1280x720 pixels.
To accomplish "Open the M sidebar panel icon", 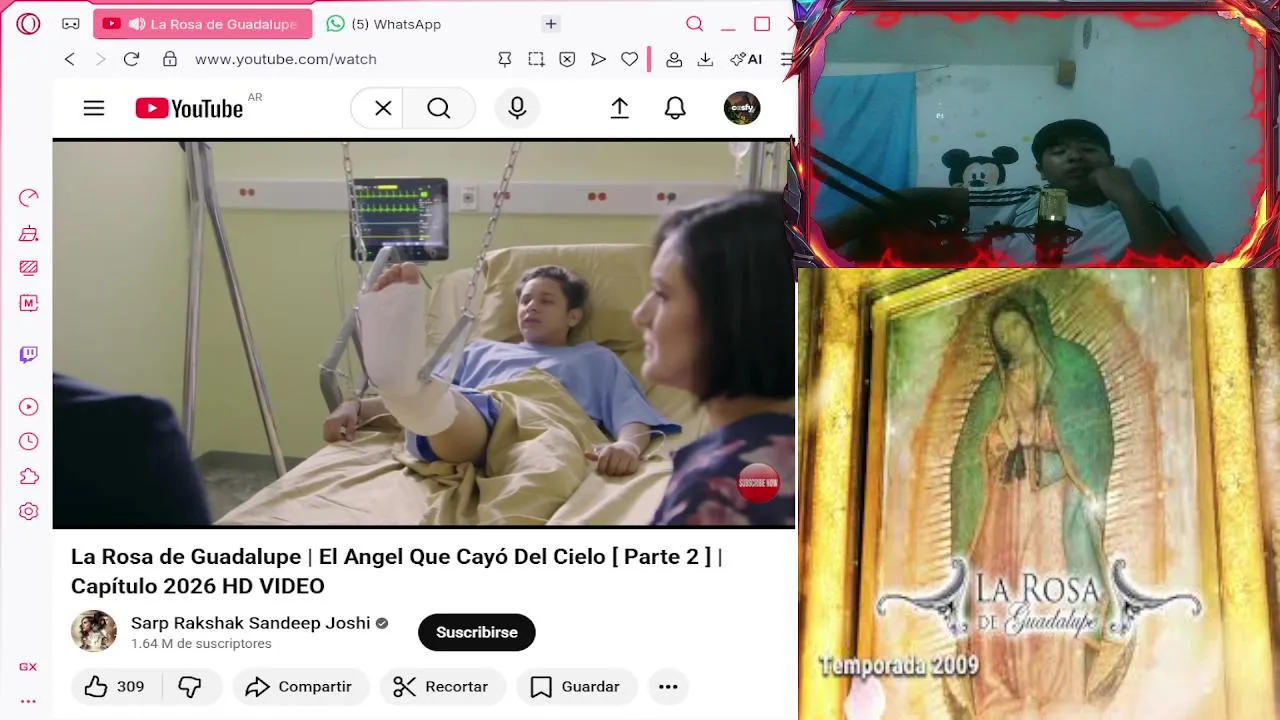I will [28, 303].
